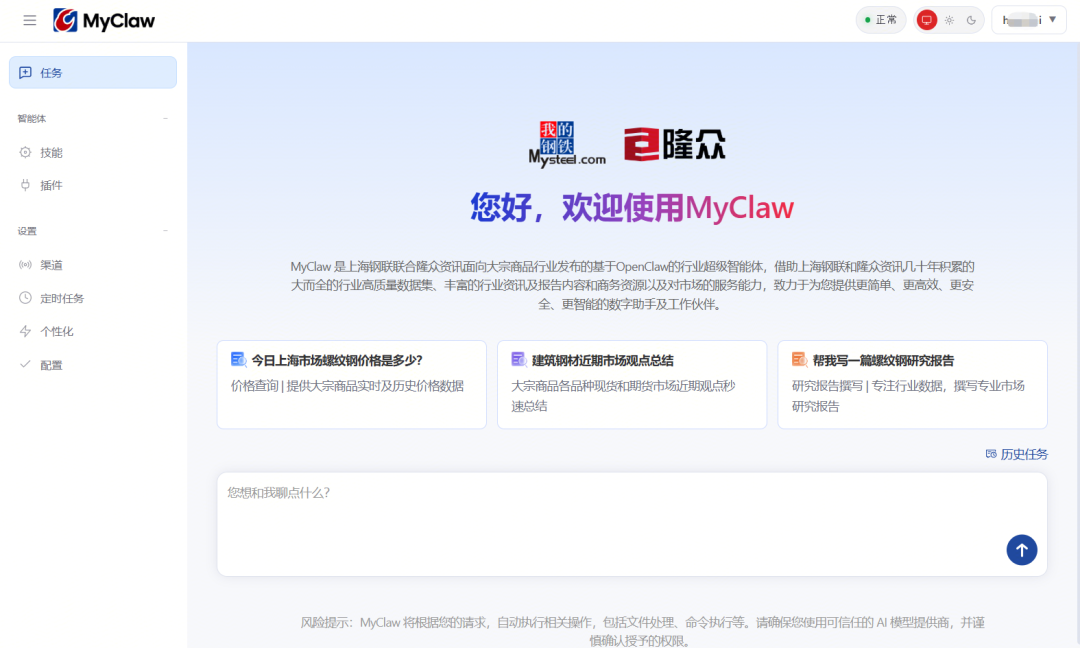
Task: Open 技能 in the sidebar
Action: pos(93,152)
